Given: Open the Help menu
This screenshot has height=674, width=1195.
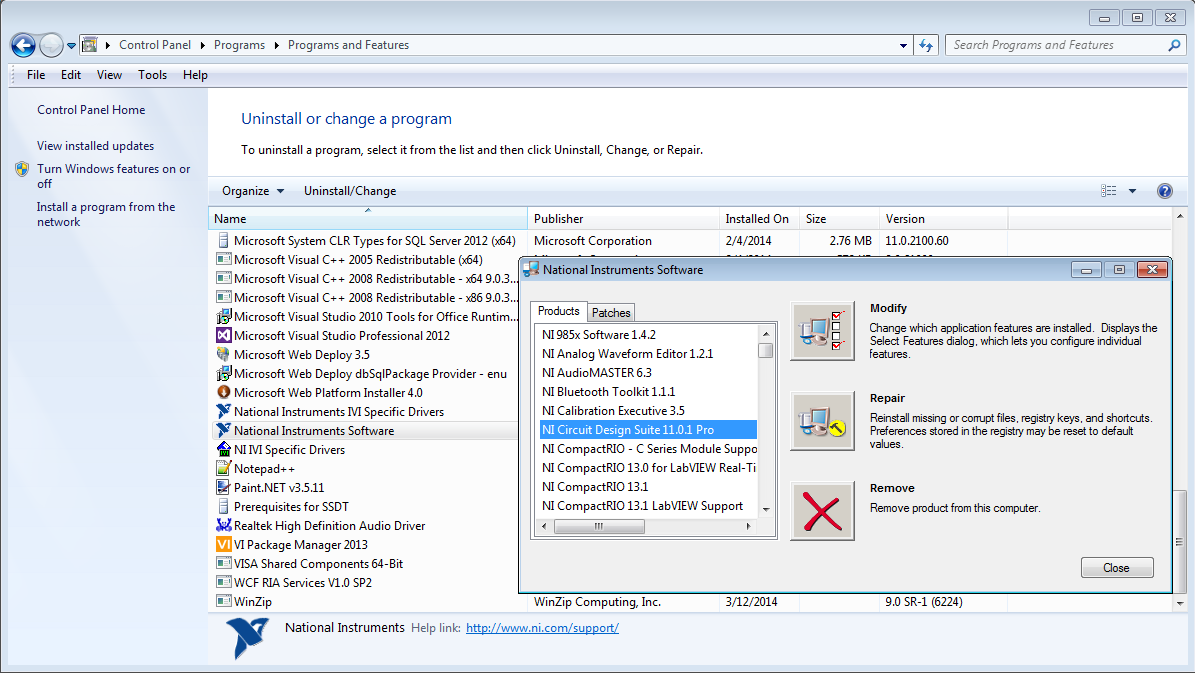Looking at the screenshot, I should click(x=195, y=75).
